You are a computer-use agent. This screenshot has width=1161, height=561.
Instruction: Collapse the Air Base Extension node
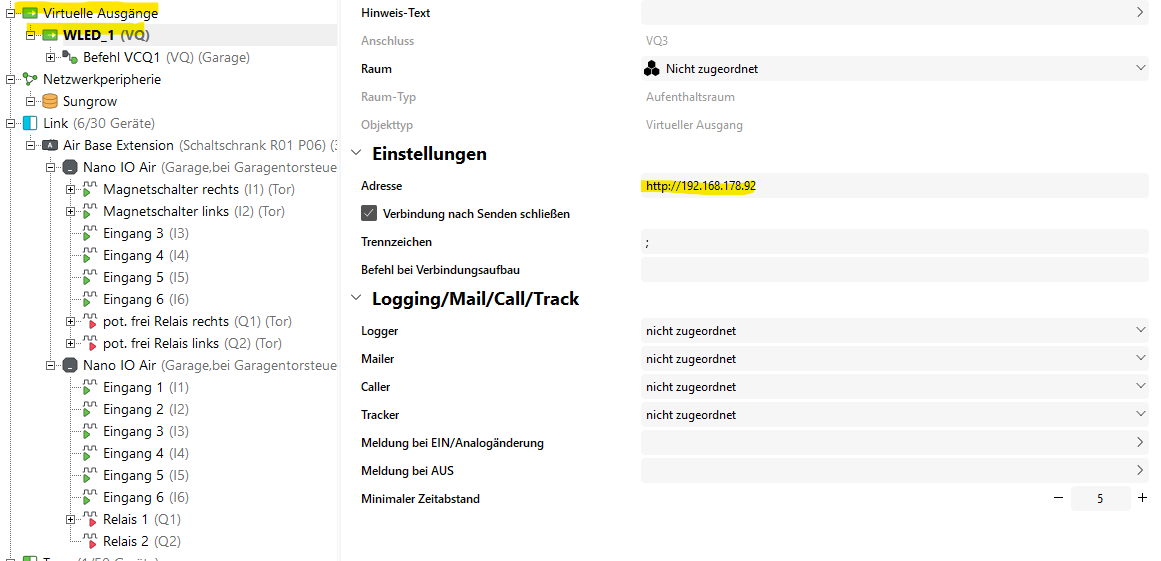pos(30,146)
